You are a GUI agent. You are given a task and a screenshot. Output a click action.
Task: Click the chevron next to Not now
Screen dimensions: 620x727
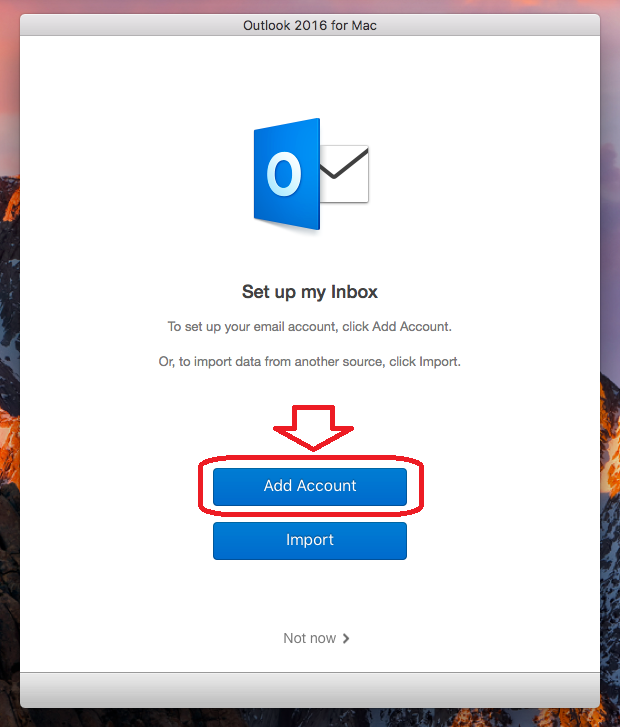[x=346, y=638]
